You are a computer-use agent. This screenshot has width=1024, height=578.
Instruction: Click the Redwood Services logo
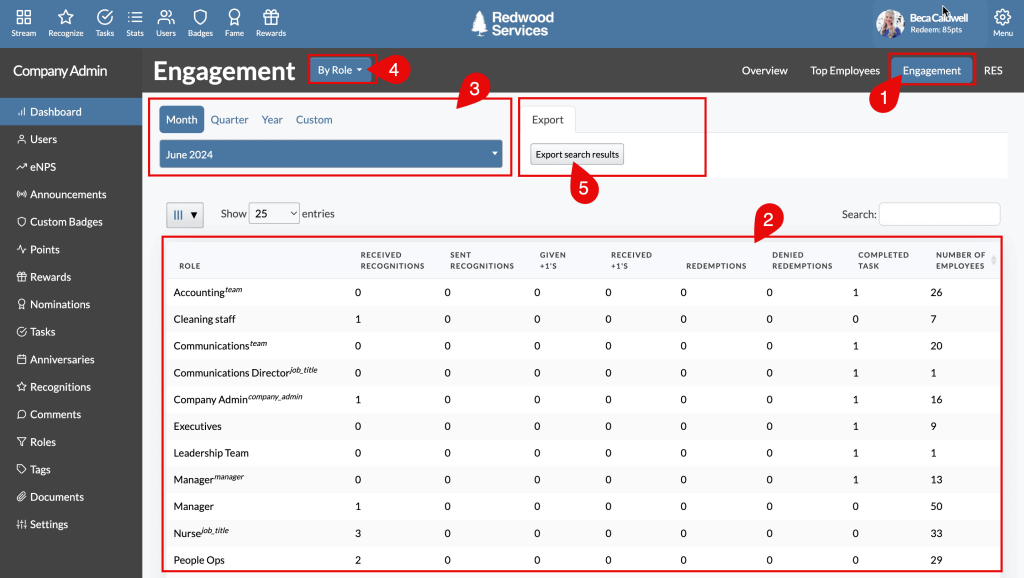pyautogui.click(x=513, y=24)
